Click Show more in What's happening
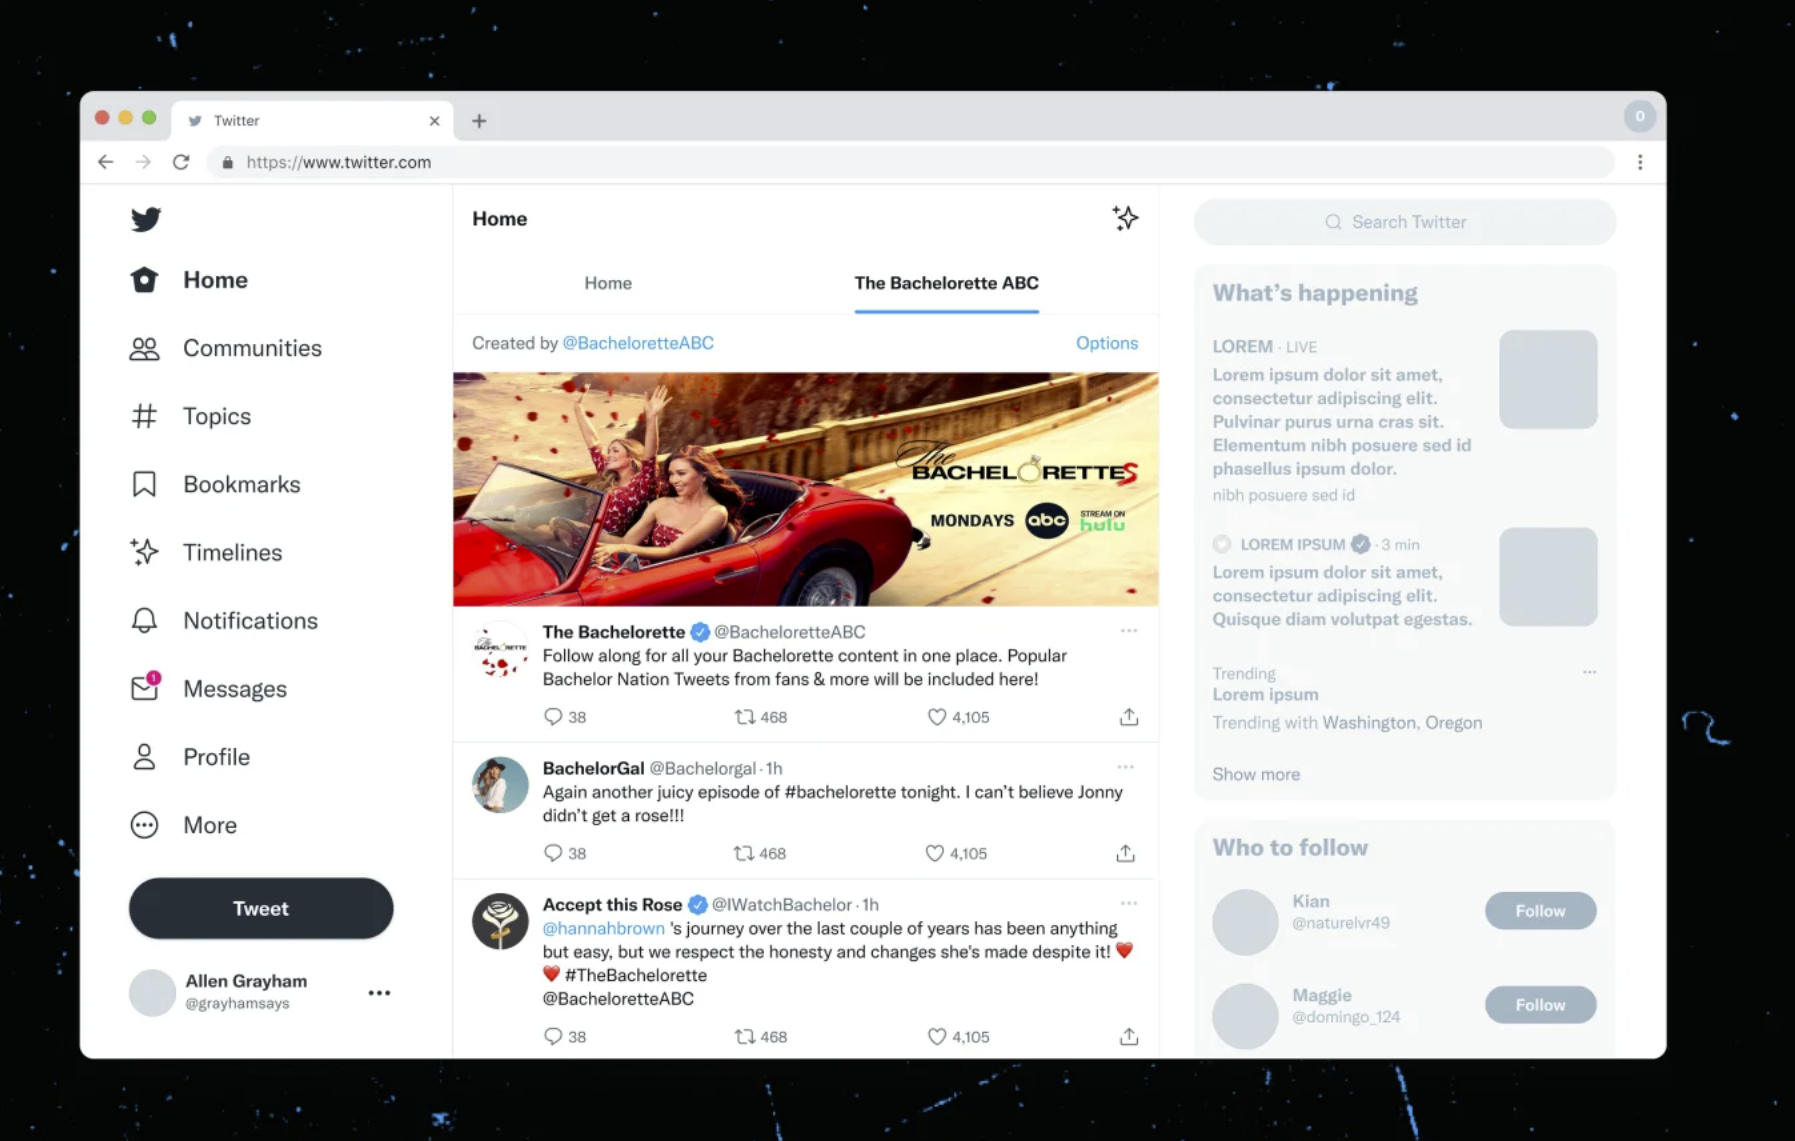This screenshot has width=1795, height=1141. pos(1256,774)
